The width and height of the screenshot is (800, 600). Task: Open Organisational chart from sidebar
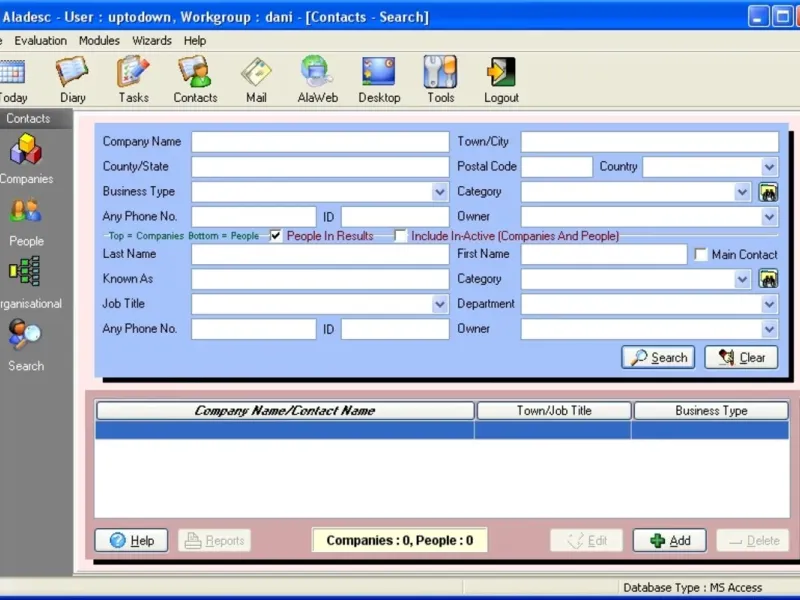tap(28, 283)
